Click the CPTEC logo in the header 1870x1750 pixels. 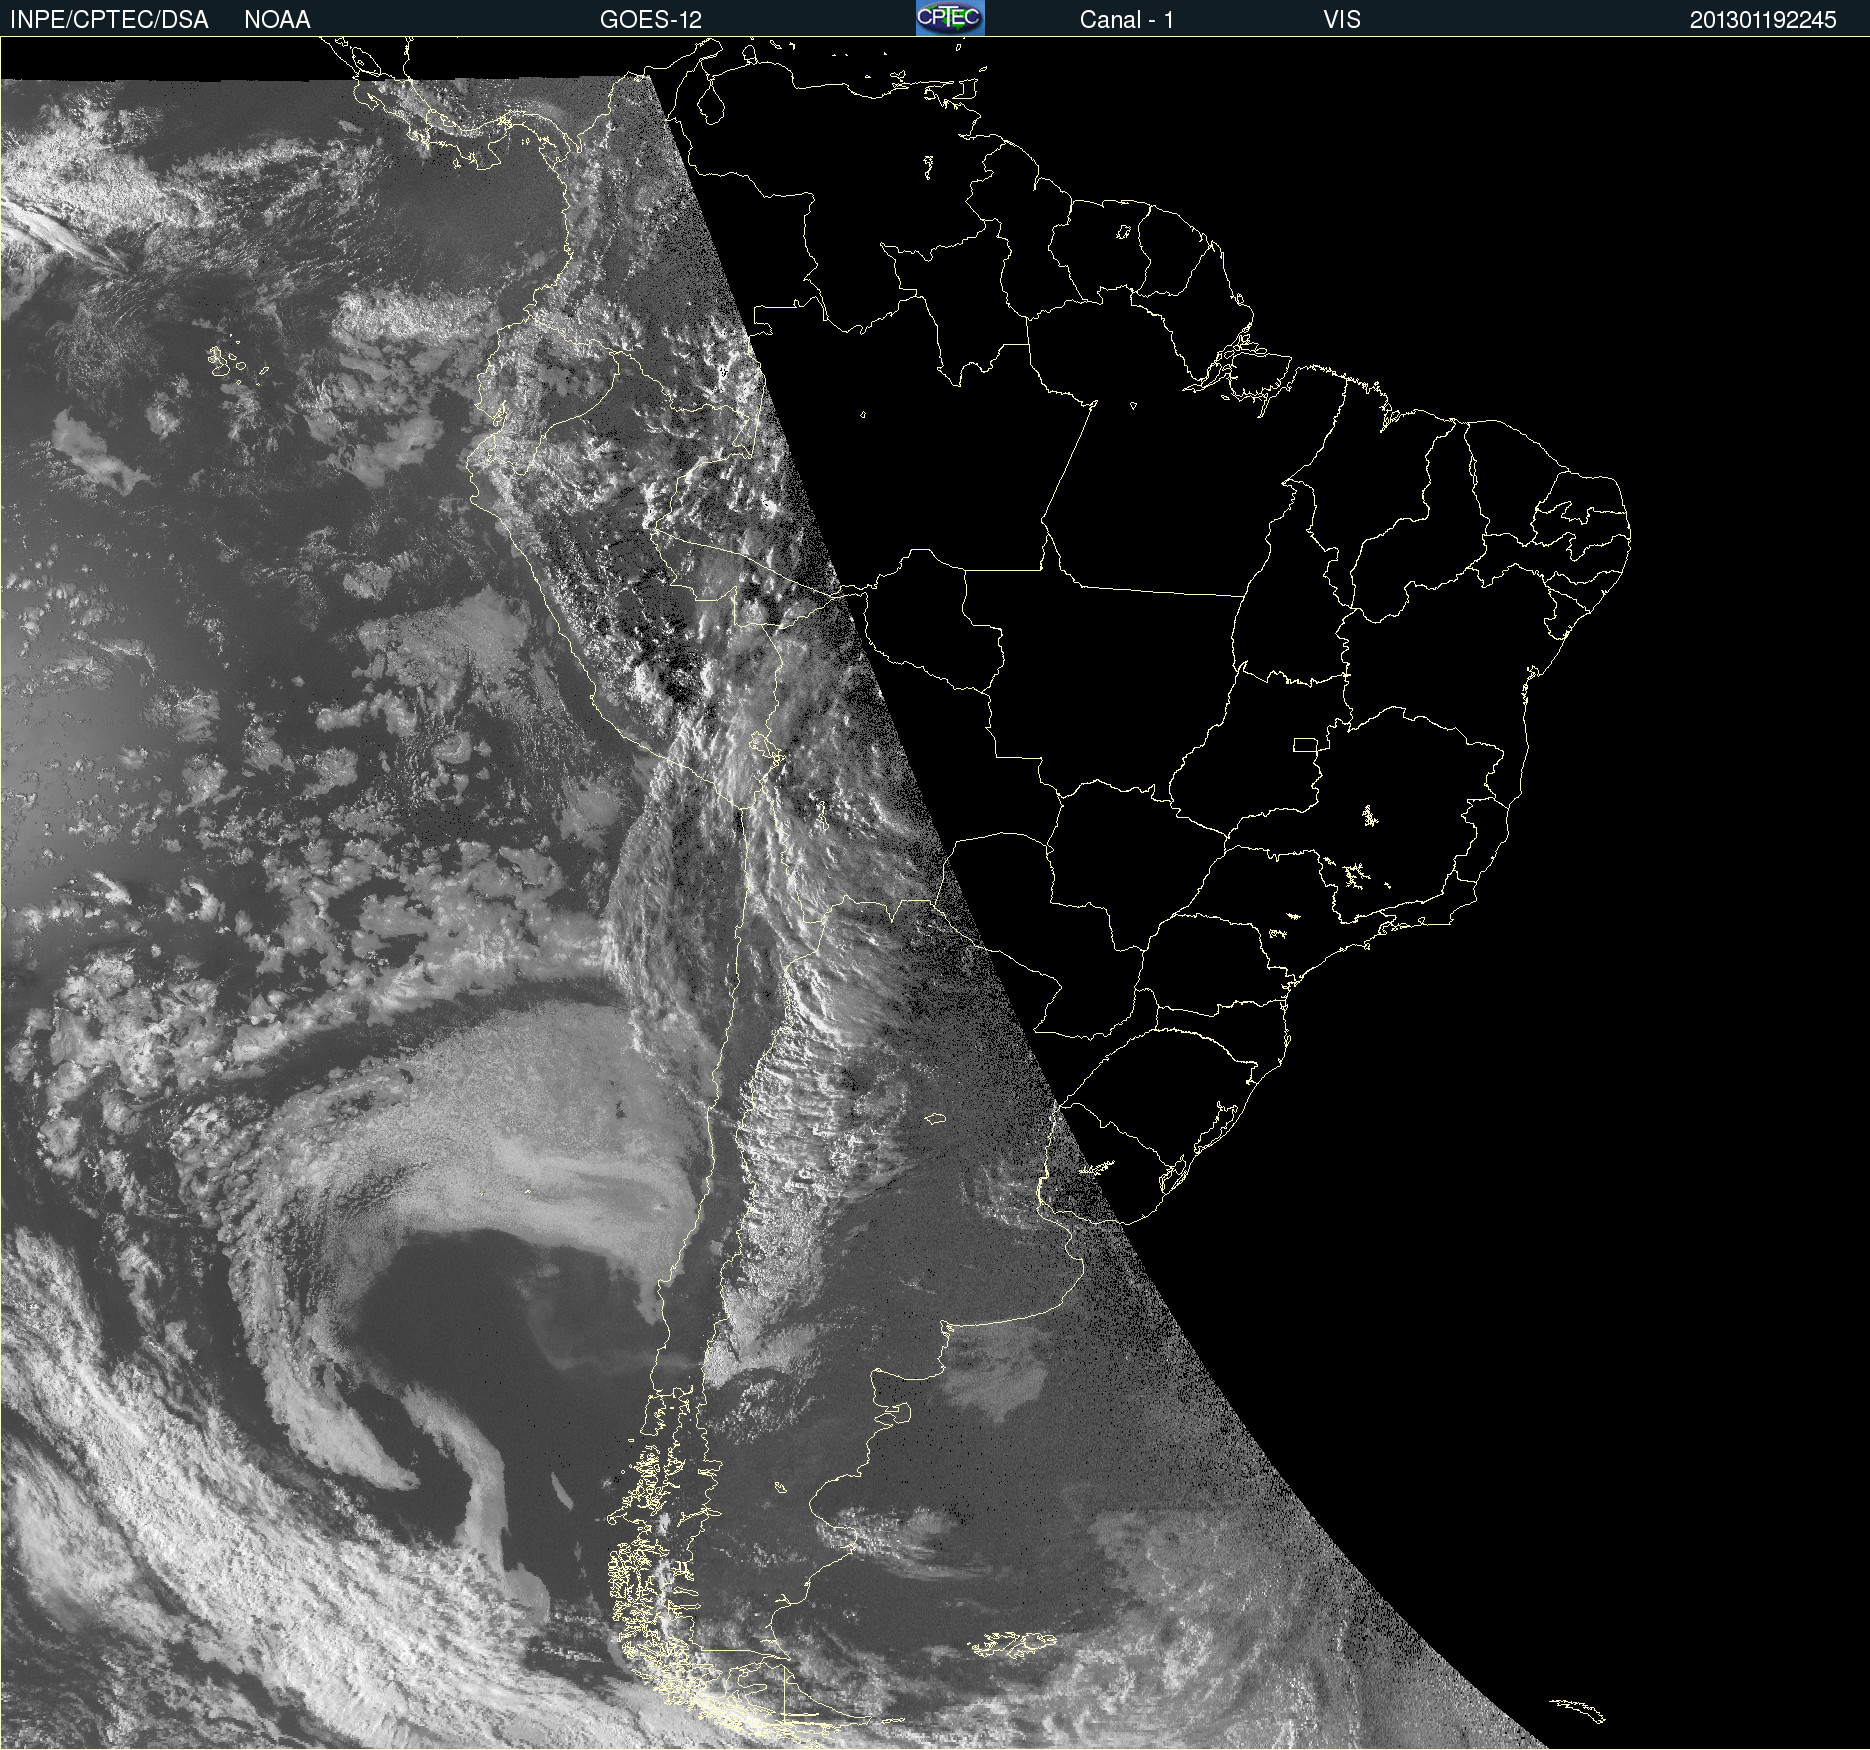950,18
